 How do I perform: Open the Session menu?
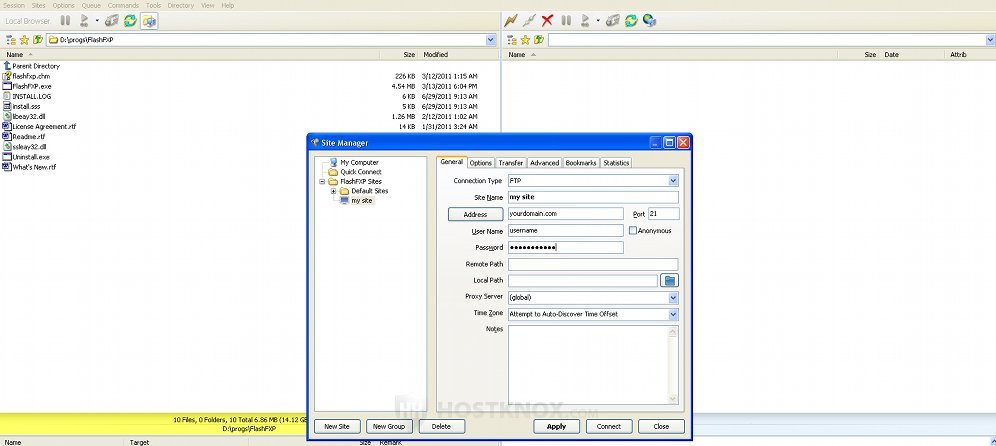[x=14, y=5]
